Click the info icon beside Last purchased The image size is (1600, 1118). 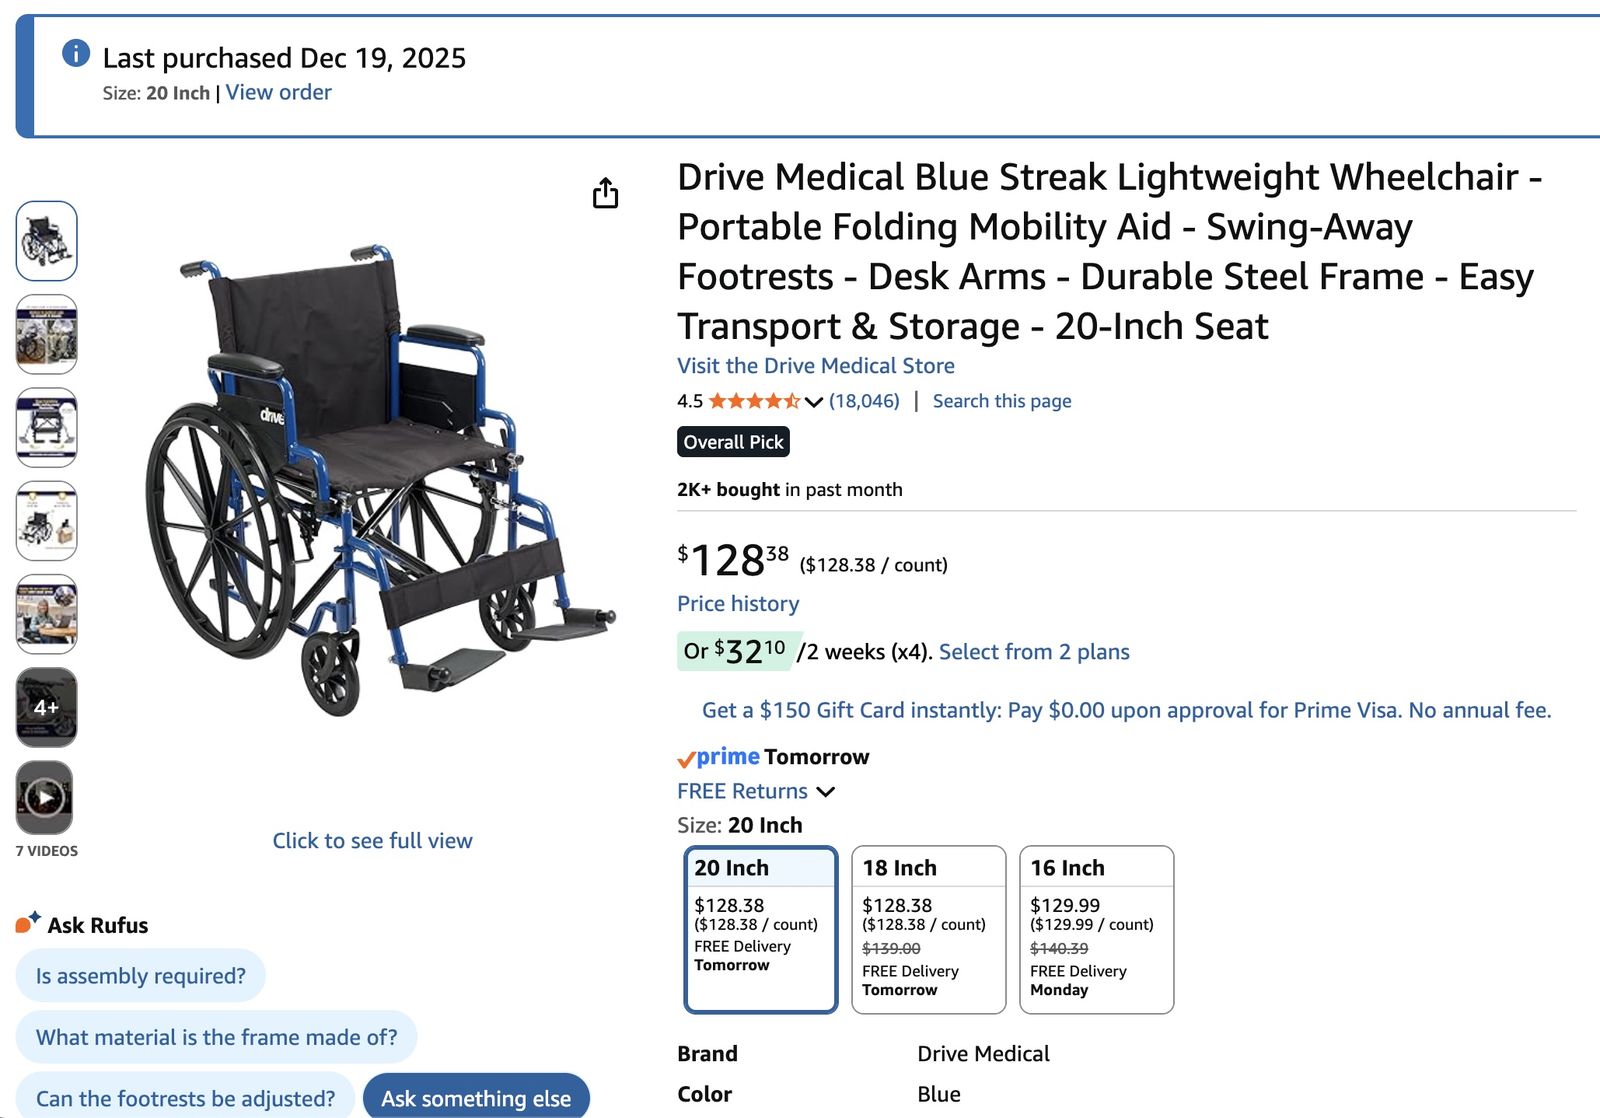click(76, 53)
